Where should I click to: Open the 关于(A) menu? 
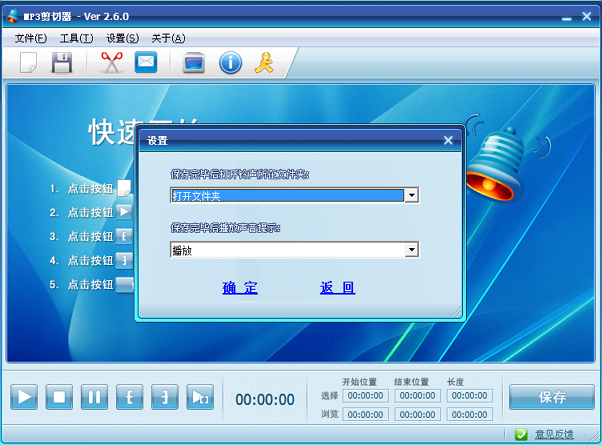coord(168,38)
